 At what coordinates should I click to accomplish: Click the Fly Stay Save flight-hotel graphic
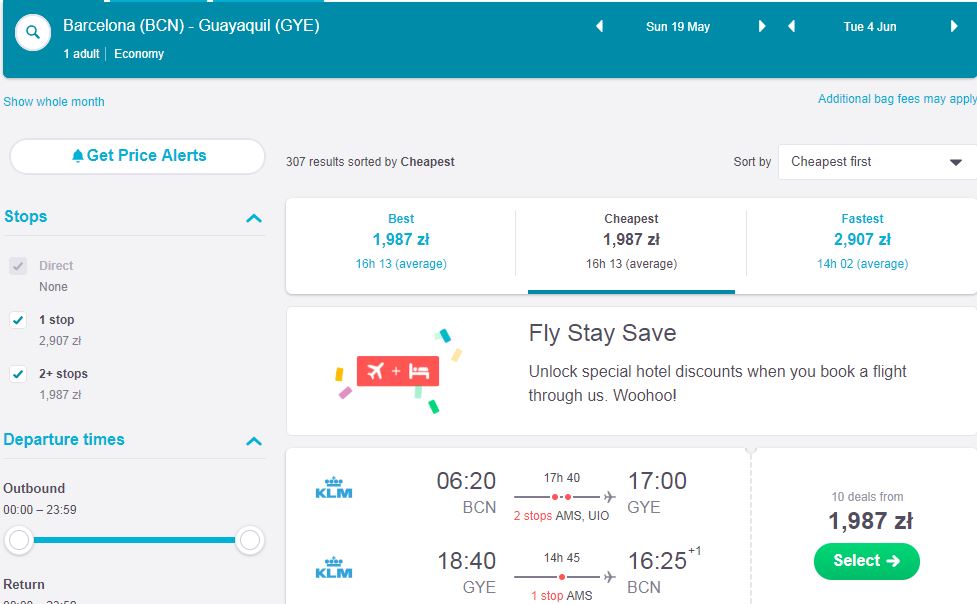tap(398, 372)
